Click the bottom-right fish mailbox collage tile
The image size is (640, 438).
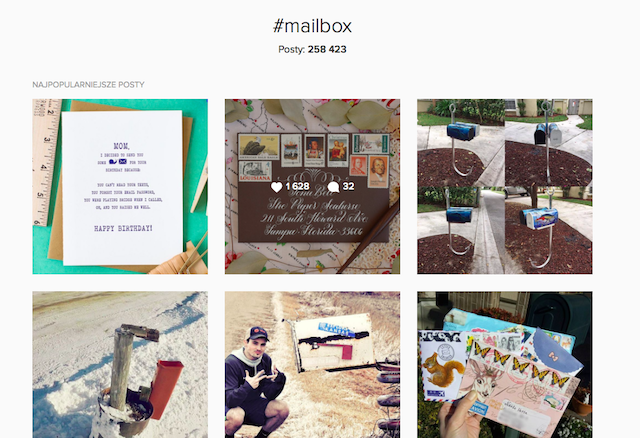[x=549, y=230]
